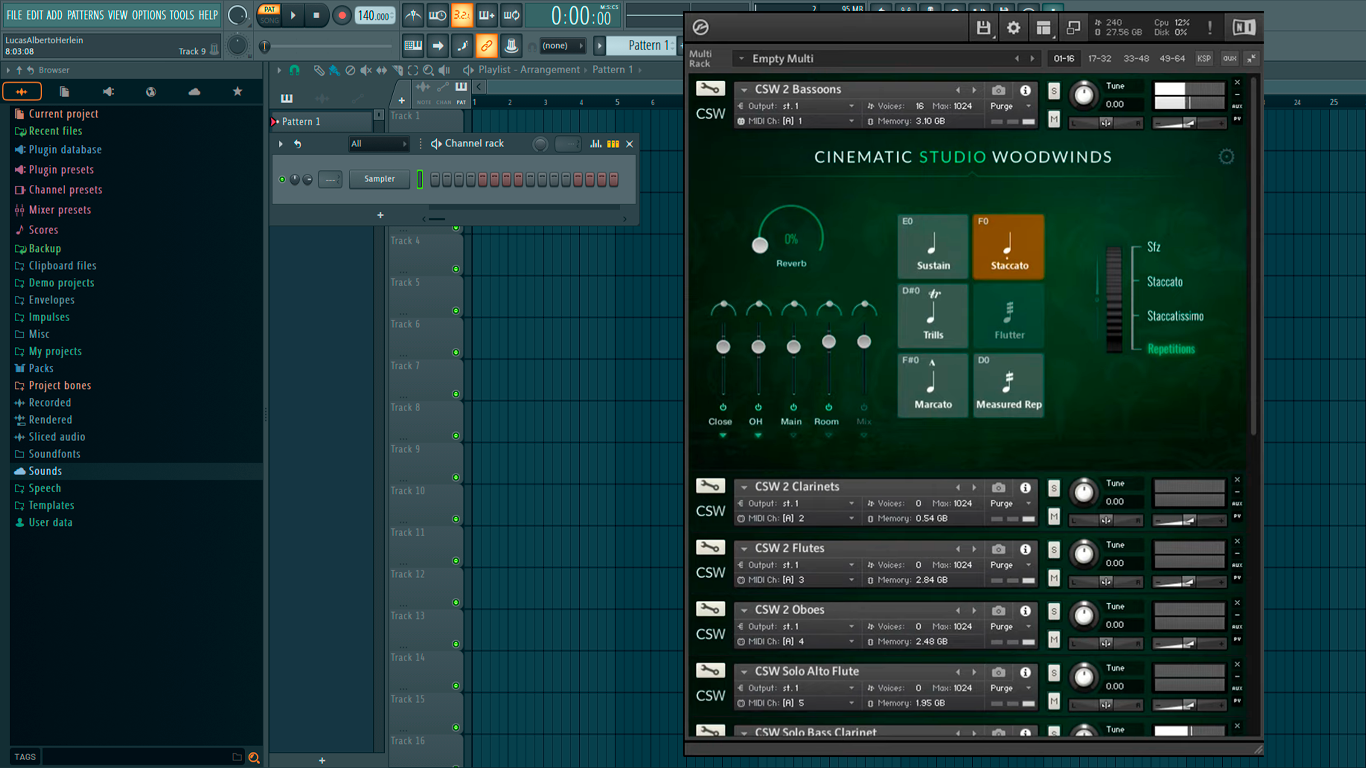Solo the CSW 2 Bassoons instrument
The image size is (1366, 768).
point(1054,91)
